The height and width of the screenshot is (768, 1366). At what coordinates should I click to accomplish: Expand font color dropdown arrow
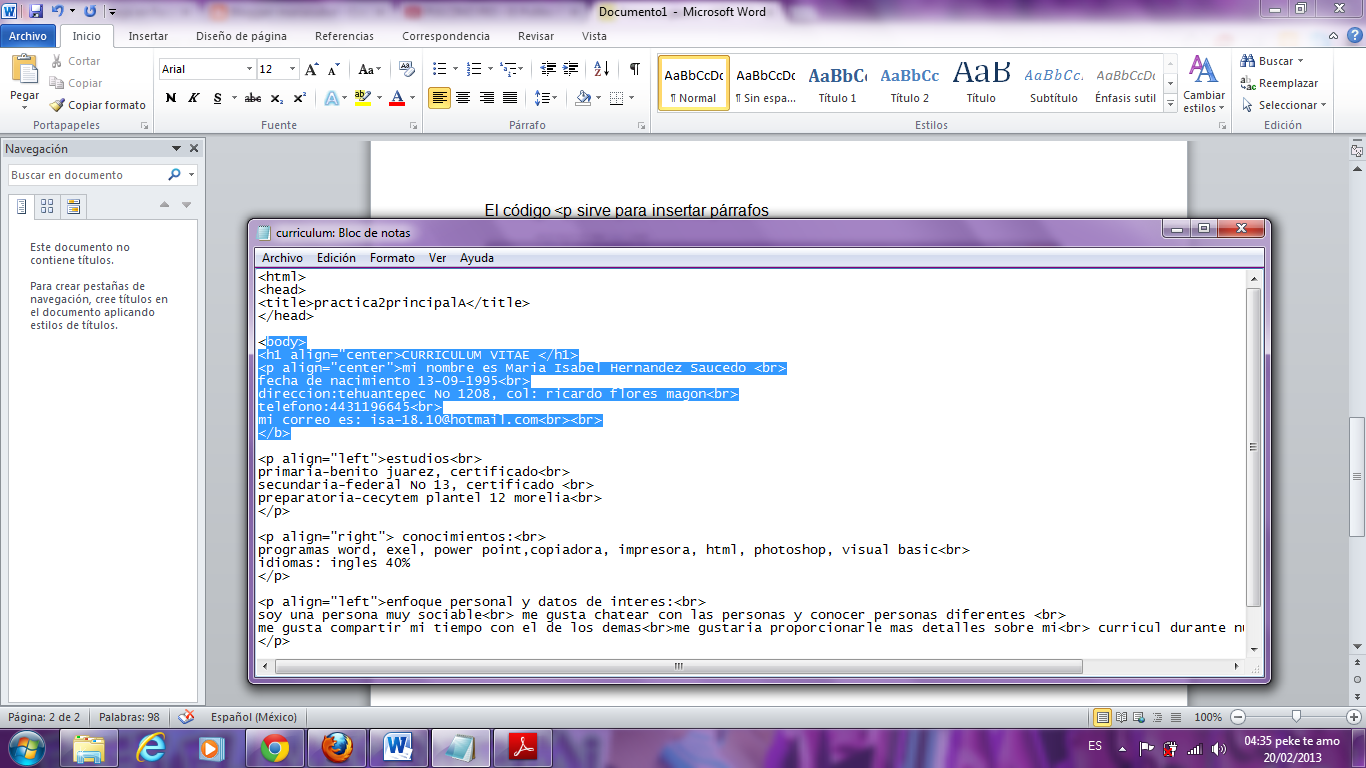point(413,98)
